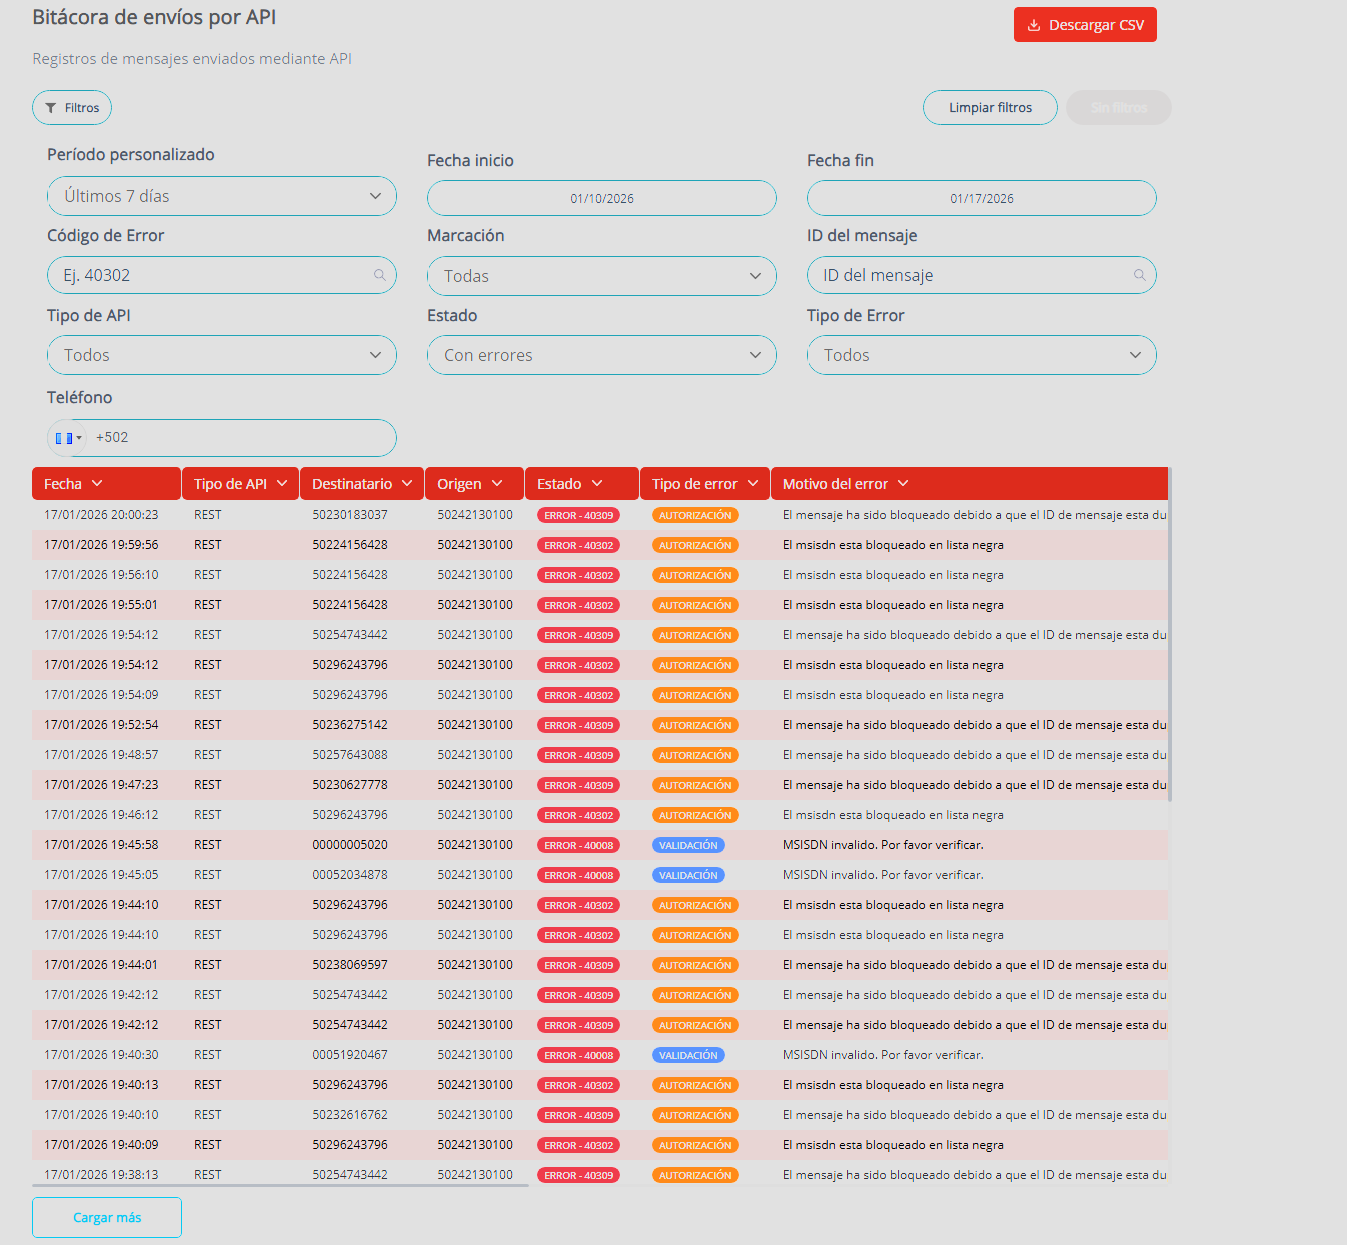This screenshot has height=1245, width=1347.
Task: Click the search icon in ID del mensaje field
Action: click(x=1139, y=275)
